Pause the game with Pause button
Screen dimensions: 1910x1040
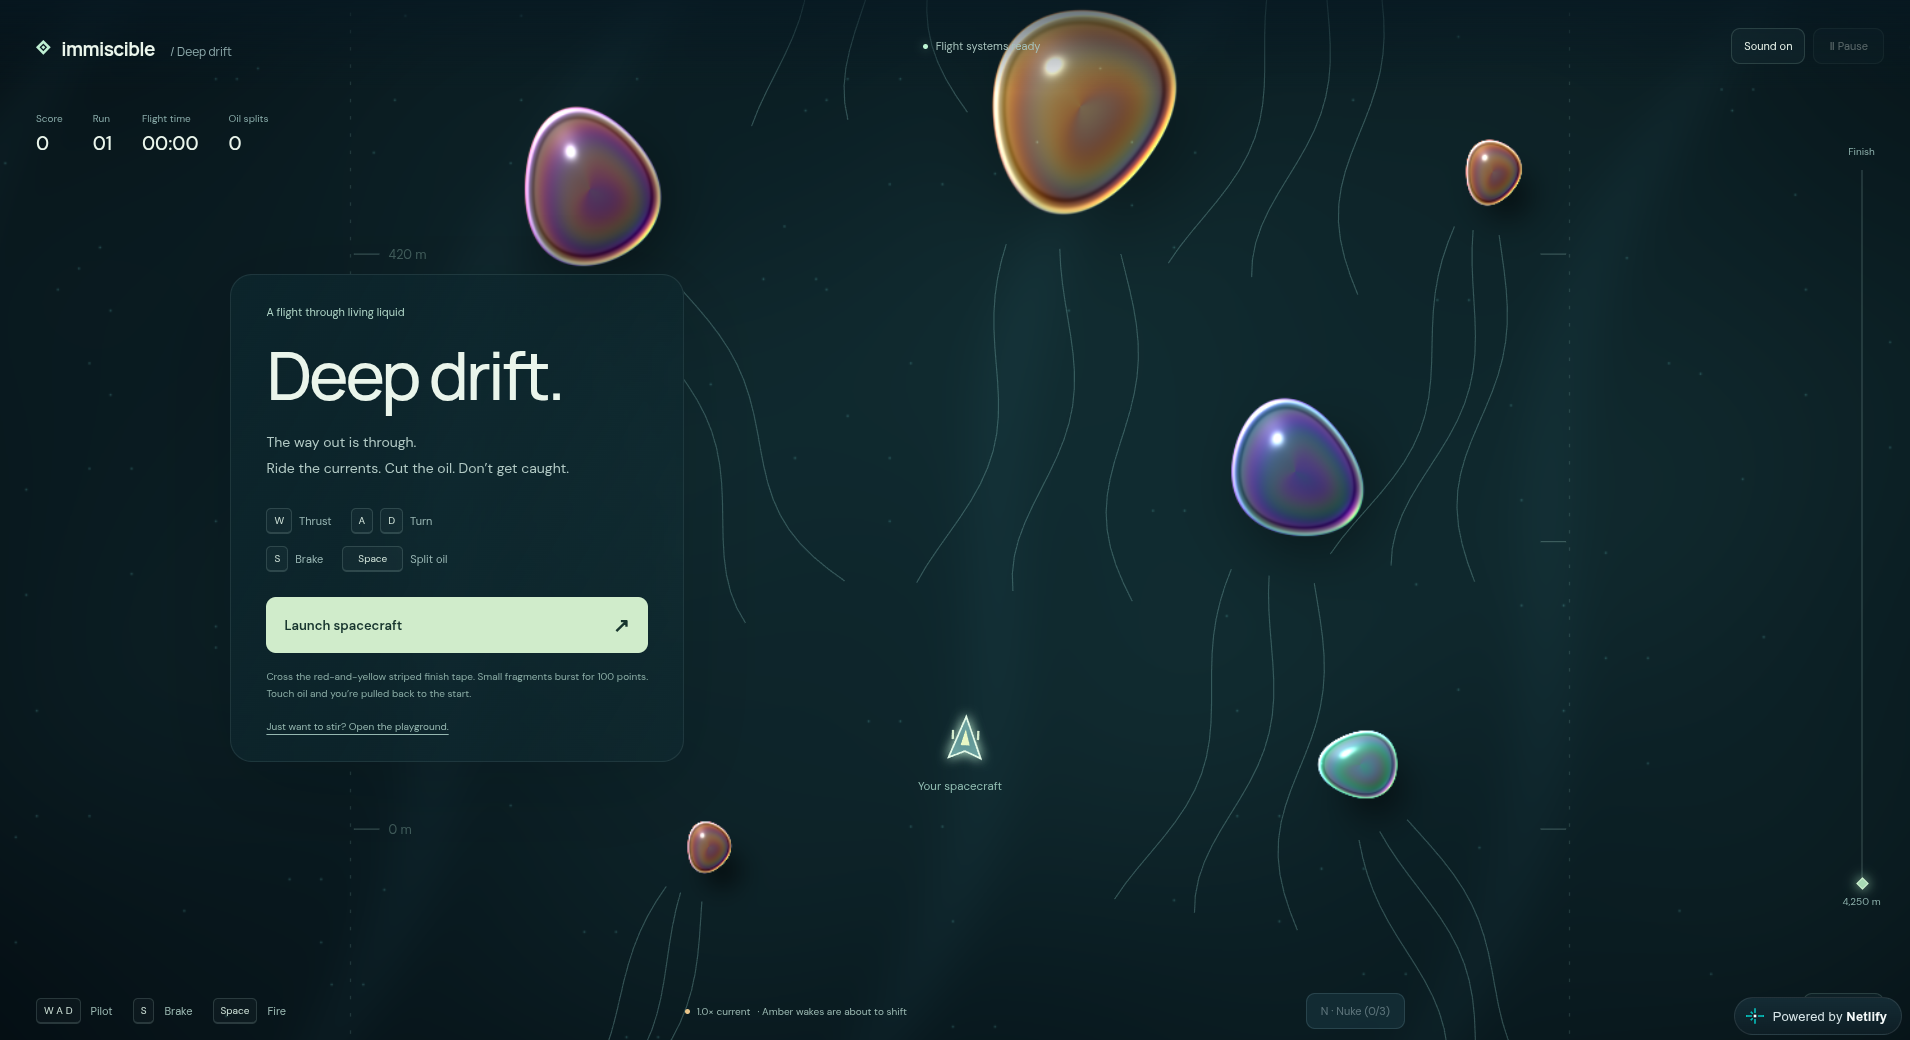1848,46
